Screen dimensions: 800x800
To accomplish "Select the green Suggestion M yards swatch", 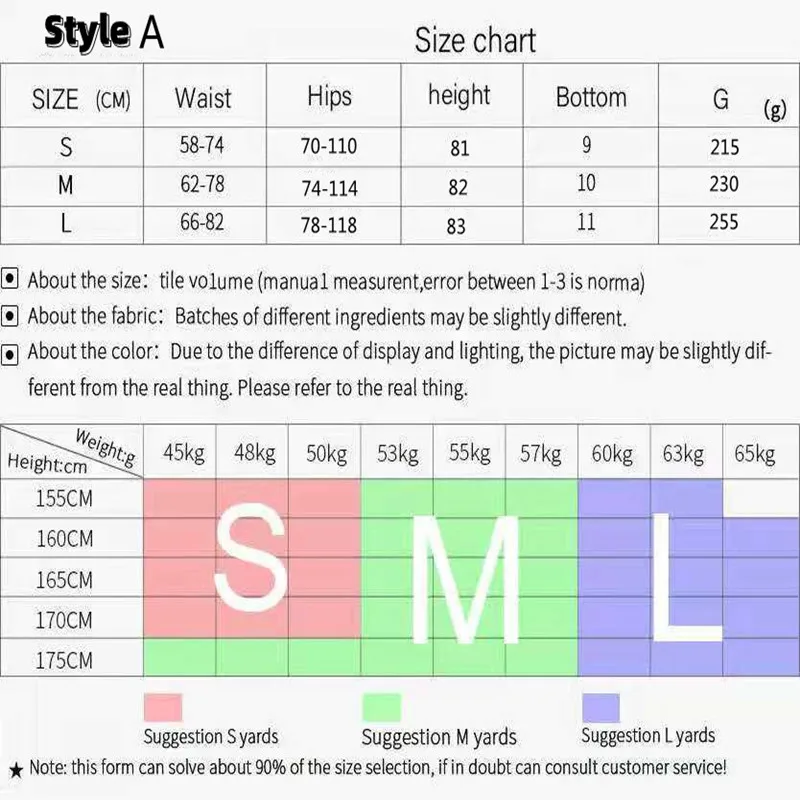I will [x=380, y=709].
